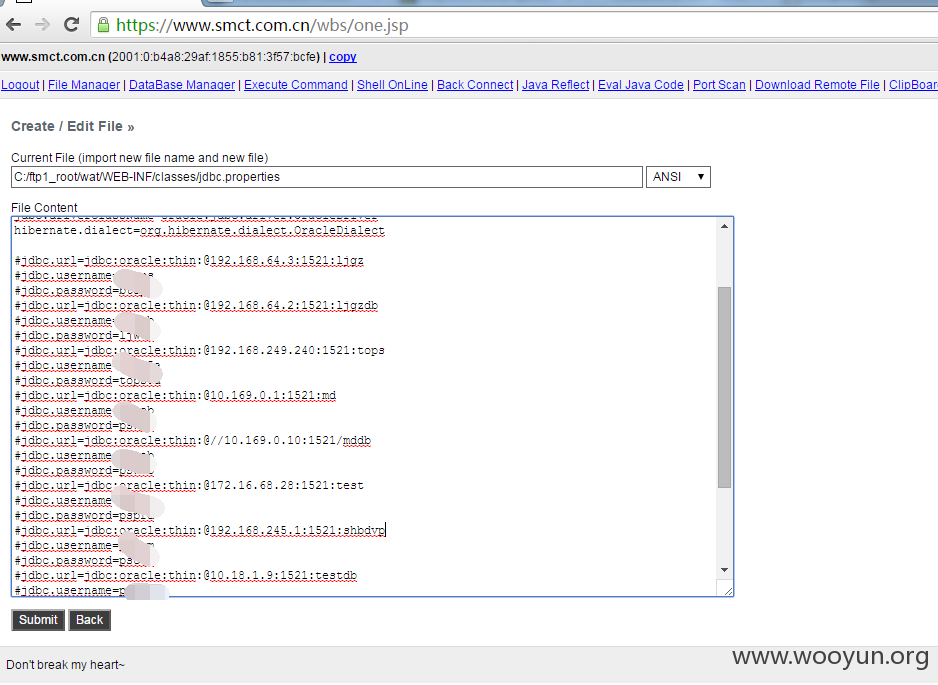The width and height of the screenshot is (938, 685).
Task: Open the Back Connect page
Action: click(x=475, y=85)
